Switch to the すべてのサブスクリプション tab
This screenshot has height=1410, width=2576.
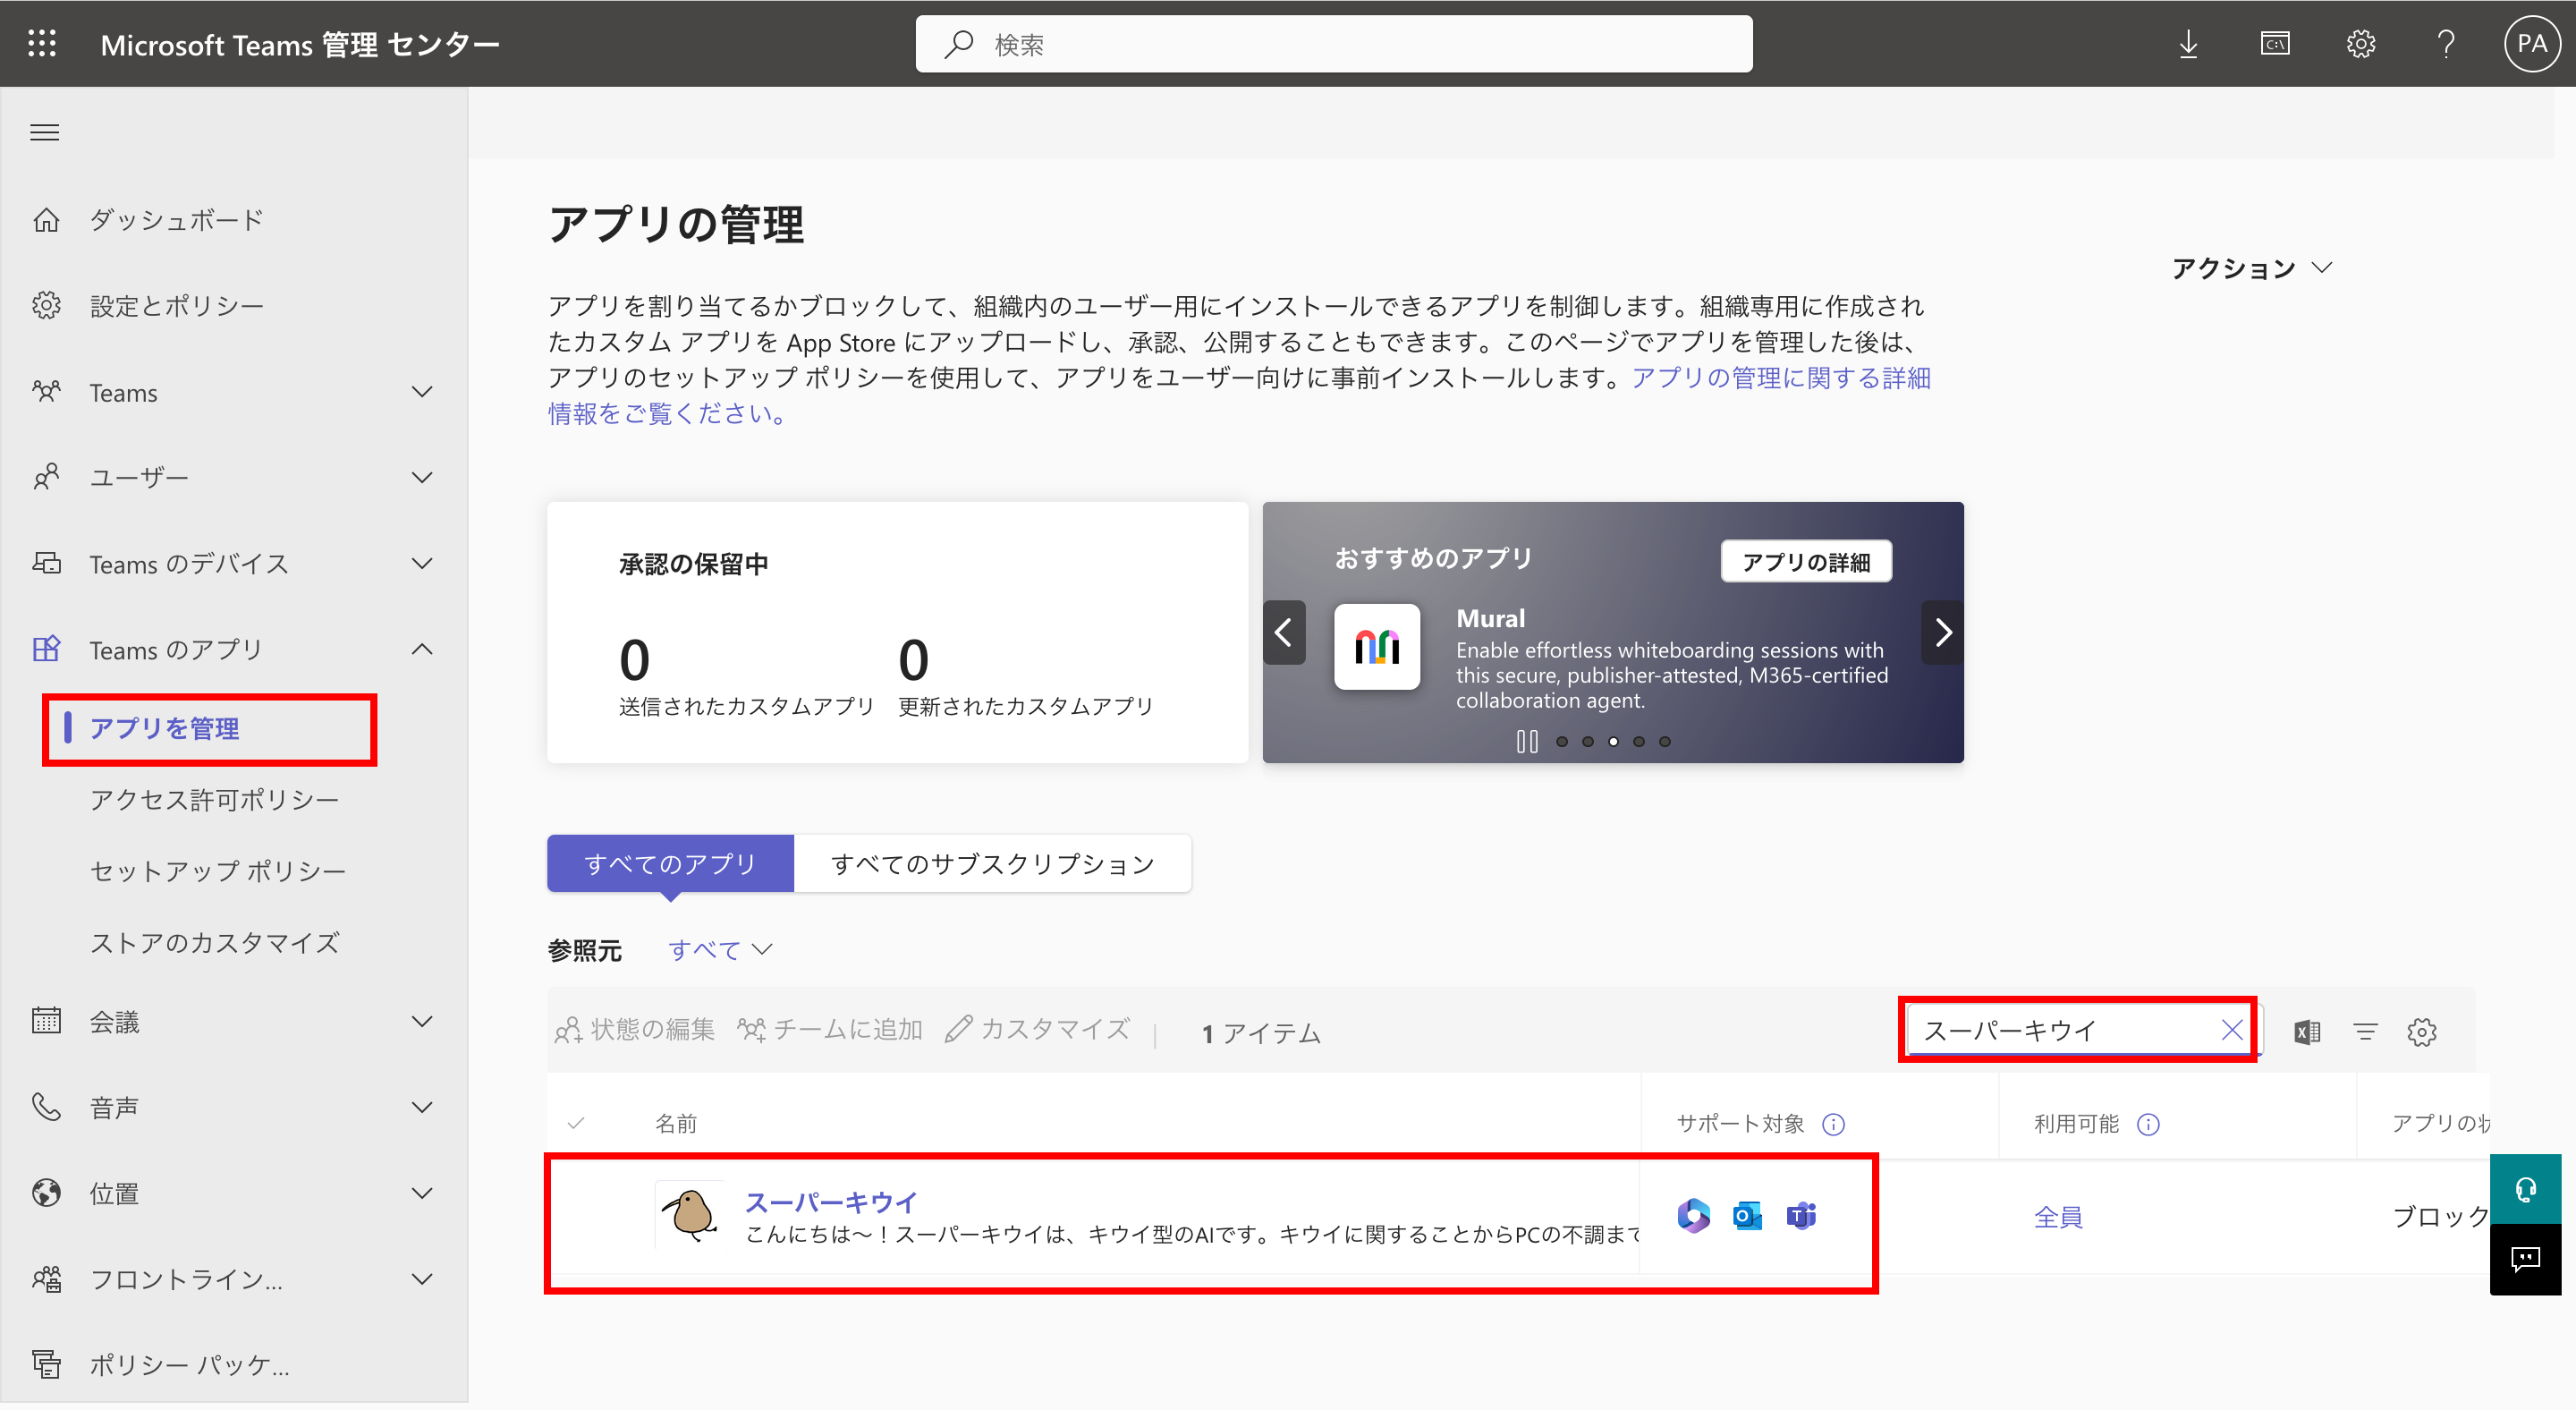(x=993, y=863)
